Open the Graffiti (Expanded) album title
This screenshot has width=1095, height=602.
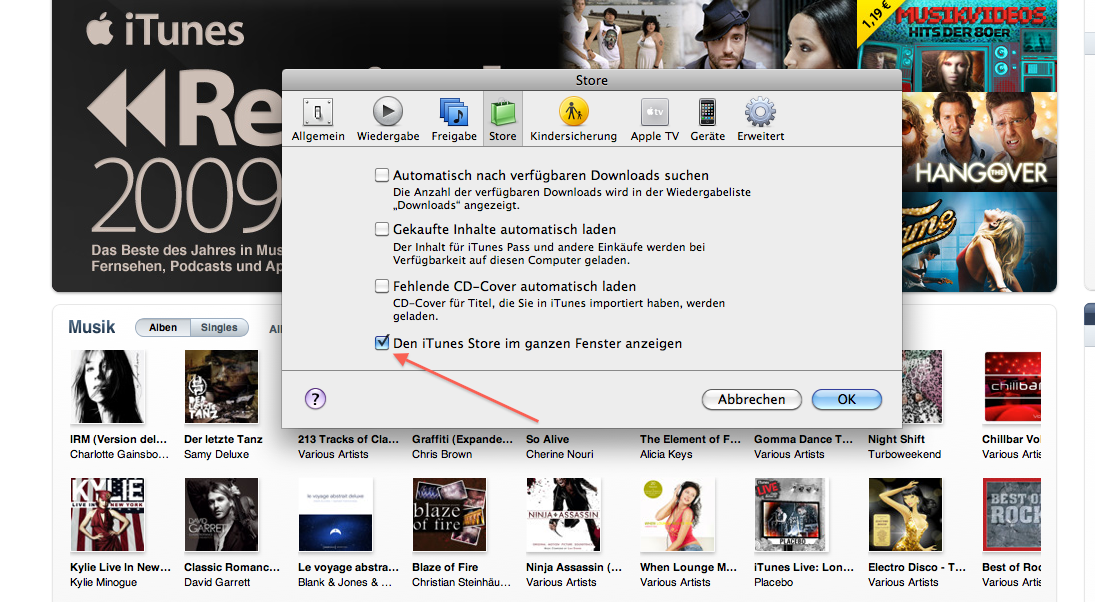[x=462, y=439]
